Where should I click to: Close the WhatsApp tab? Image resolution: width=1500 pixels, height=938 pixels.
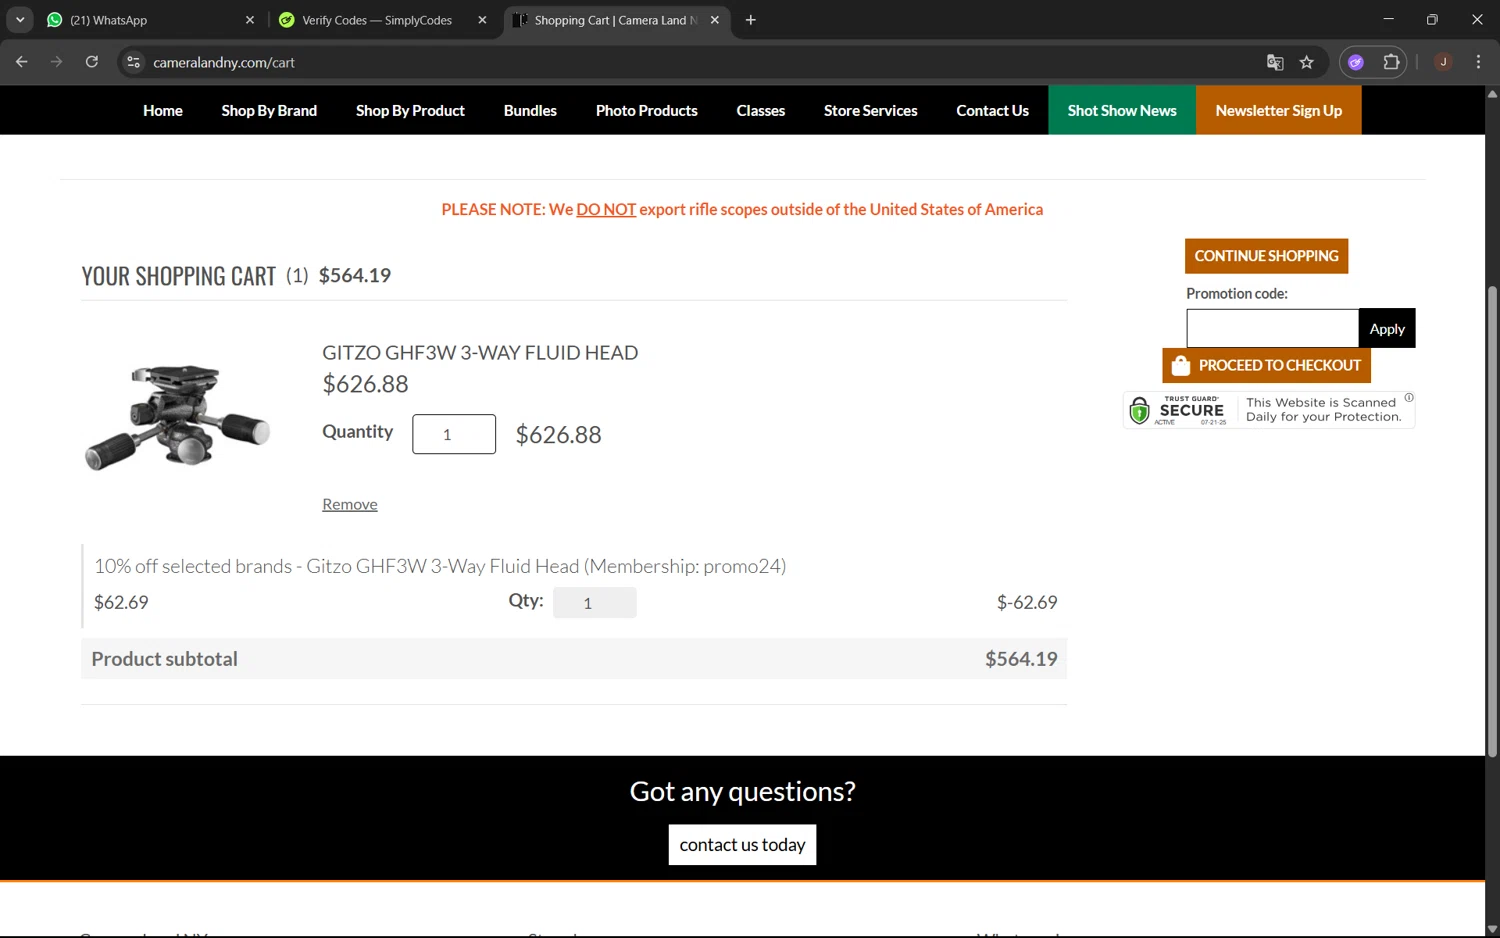point(250,20)
